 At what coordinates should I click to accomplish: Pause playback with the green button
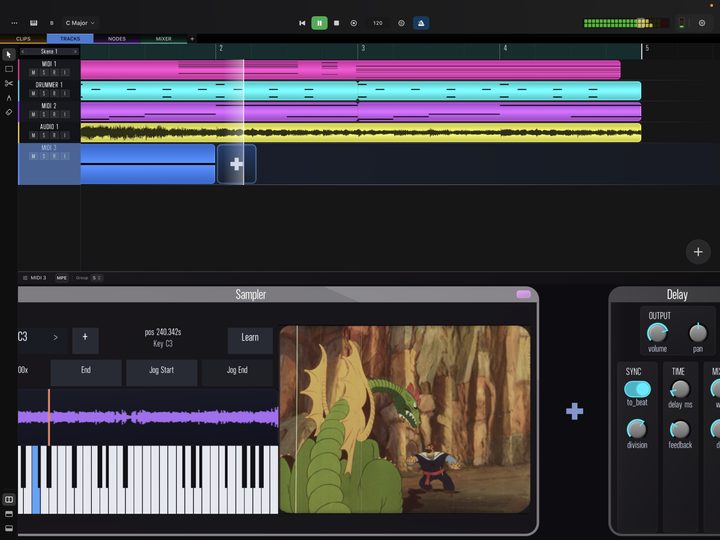[320, 23]
